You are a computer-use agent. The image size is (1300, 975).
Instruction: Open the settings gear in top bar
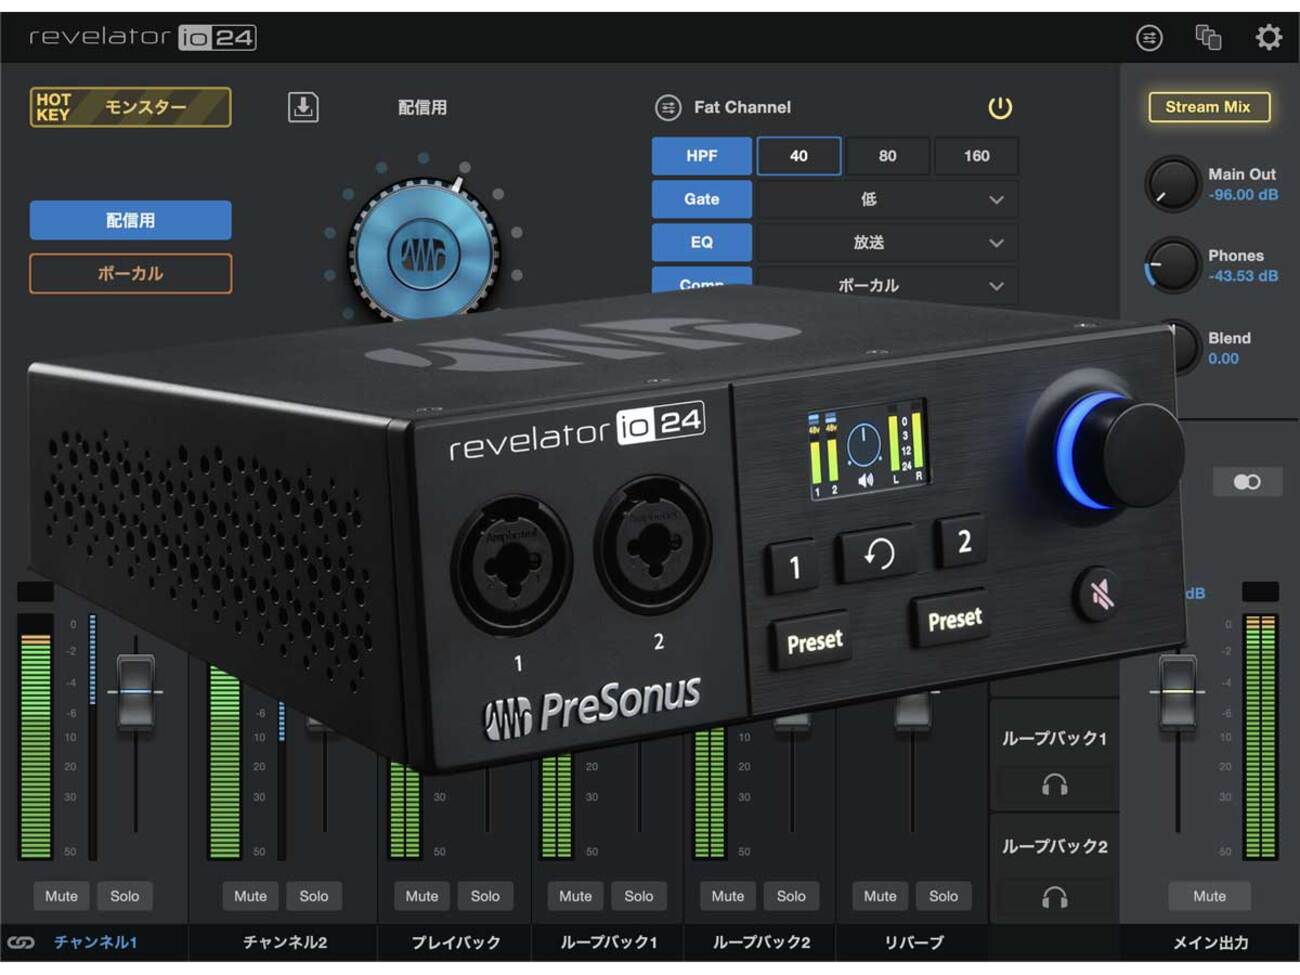[x=1268, y=38]
